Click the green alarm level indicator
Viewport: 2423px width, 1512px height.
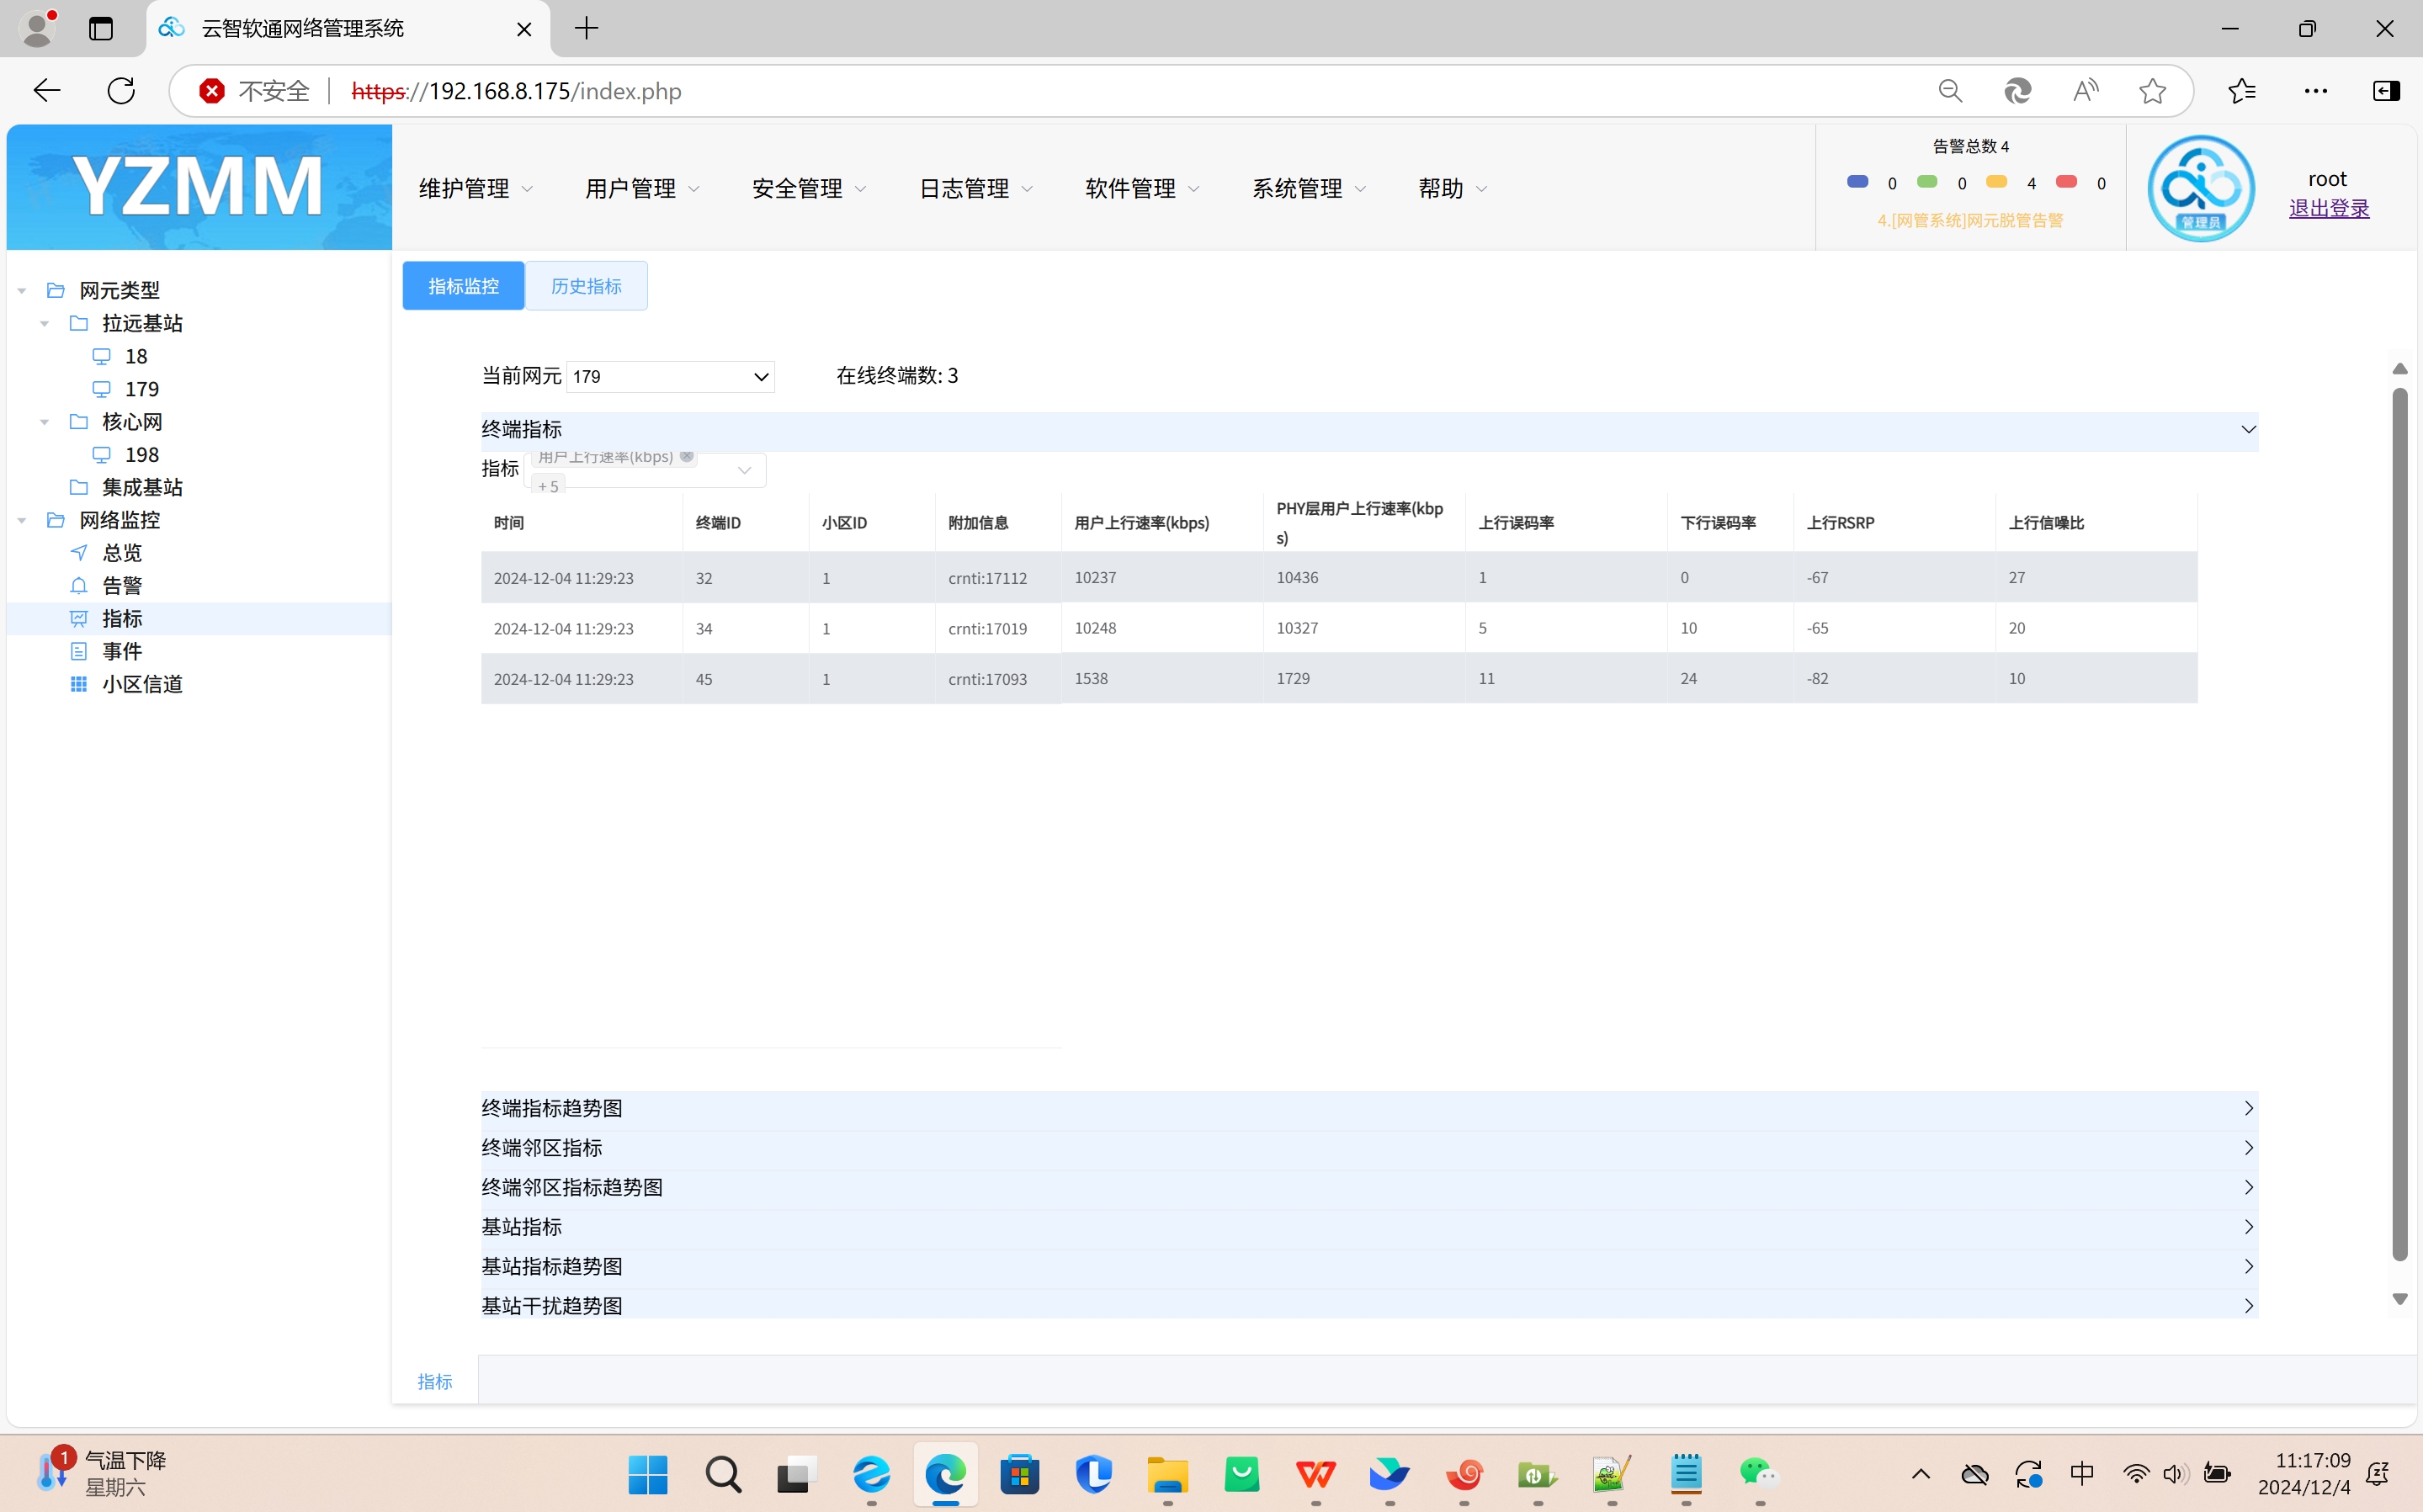coord(1927,182)
